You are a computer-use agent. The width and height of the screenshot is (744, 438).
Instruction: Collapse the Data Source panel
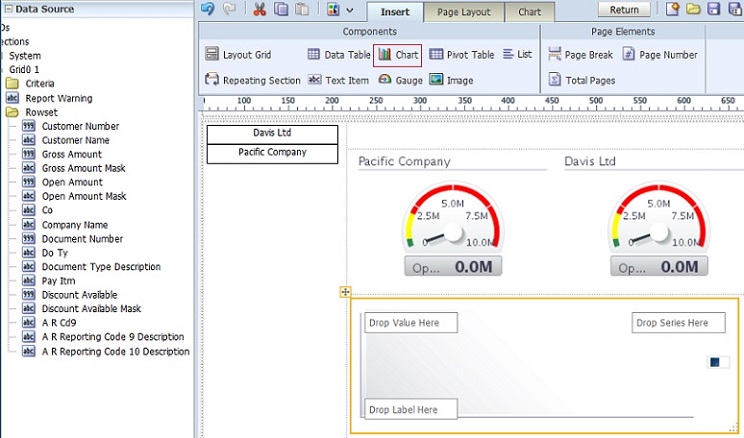point(8,9)
